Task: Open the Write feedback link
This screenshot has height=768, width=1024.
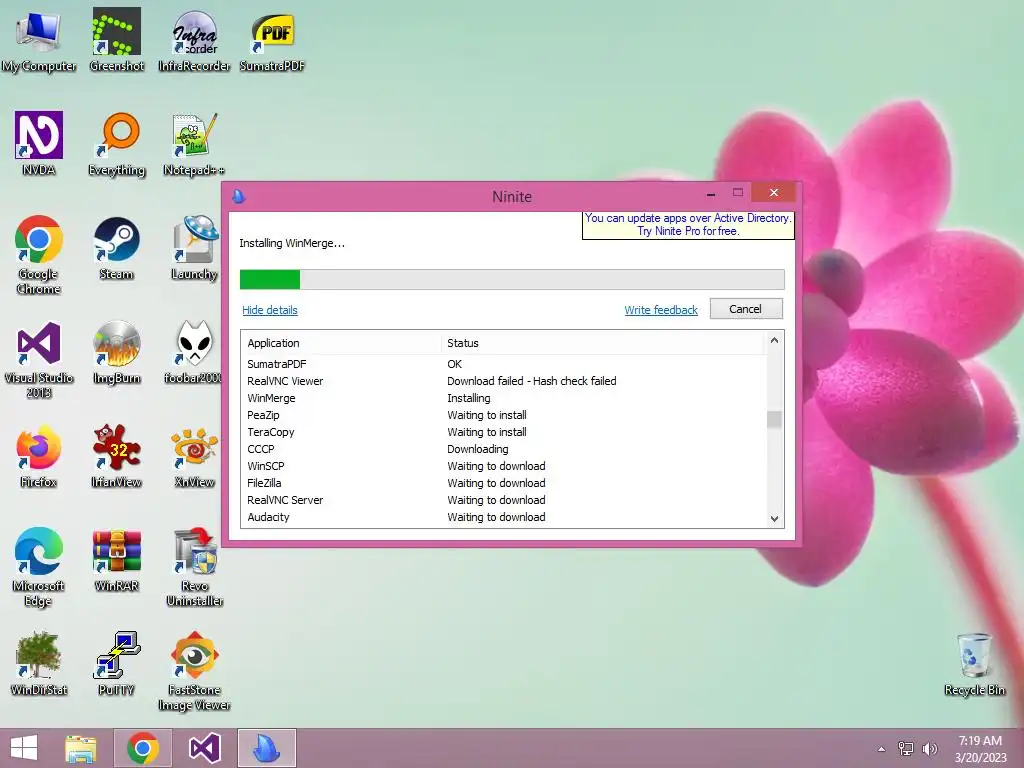Action: click(661, 310)
